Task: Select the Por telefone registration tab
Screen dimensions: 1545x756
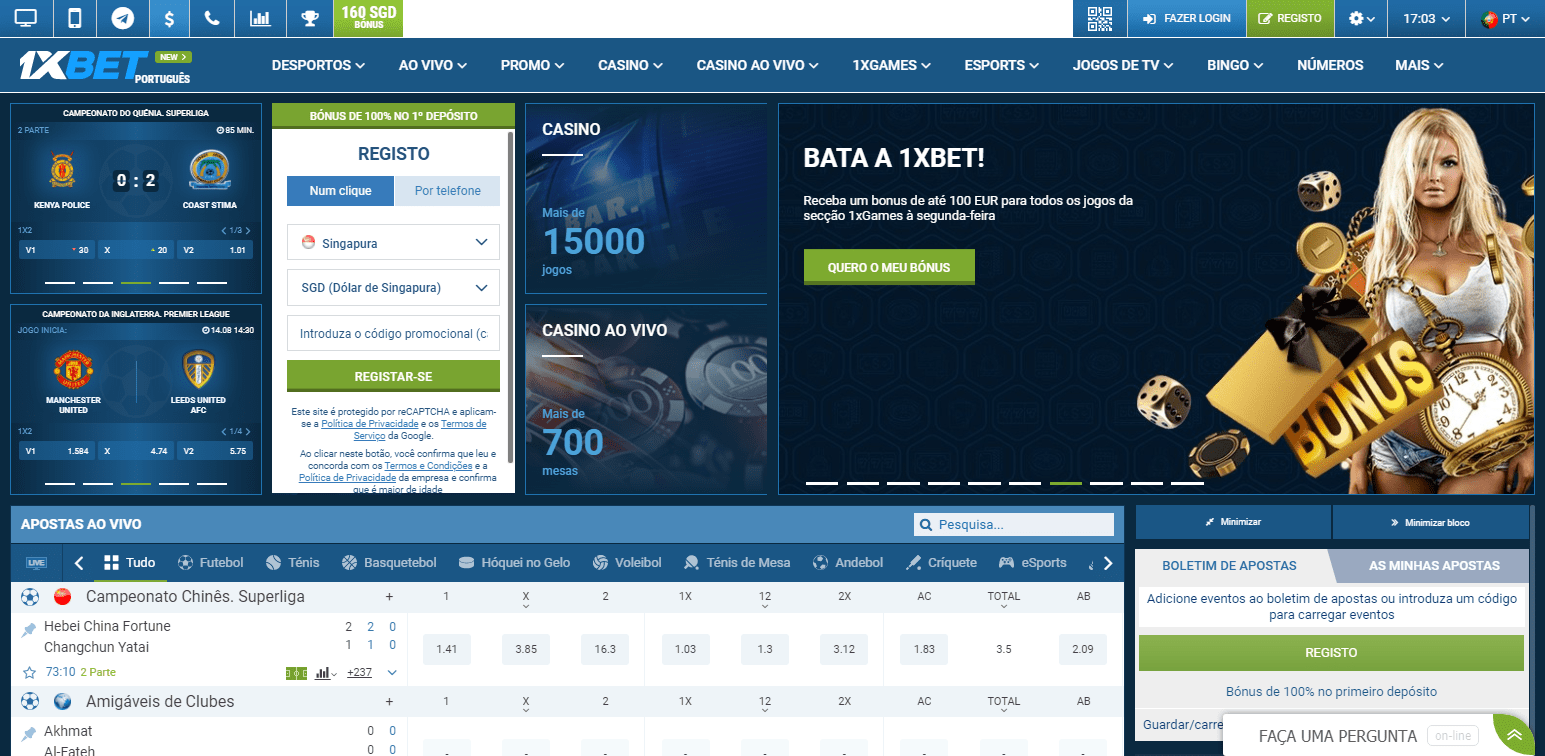Action: coord(447,191)
